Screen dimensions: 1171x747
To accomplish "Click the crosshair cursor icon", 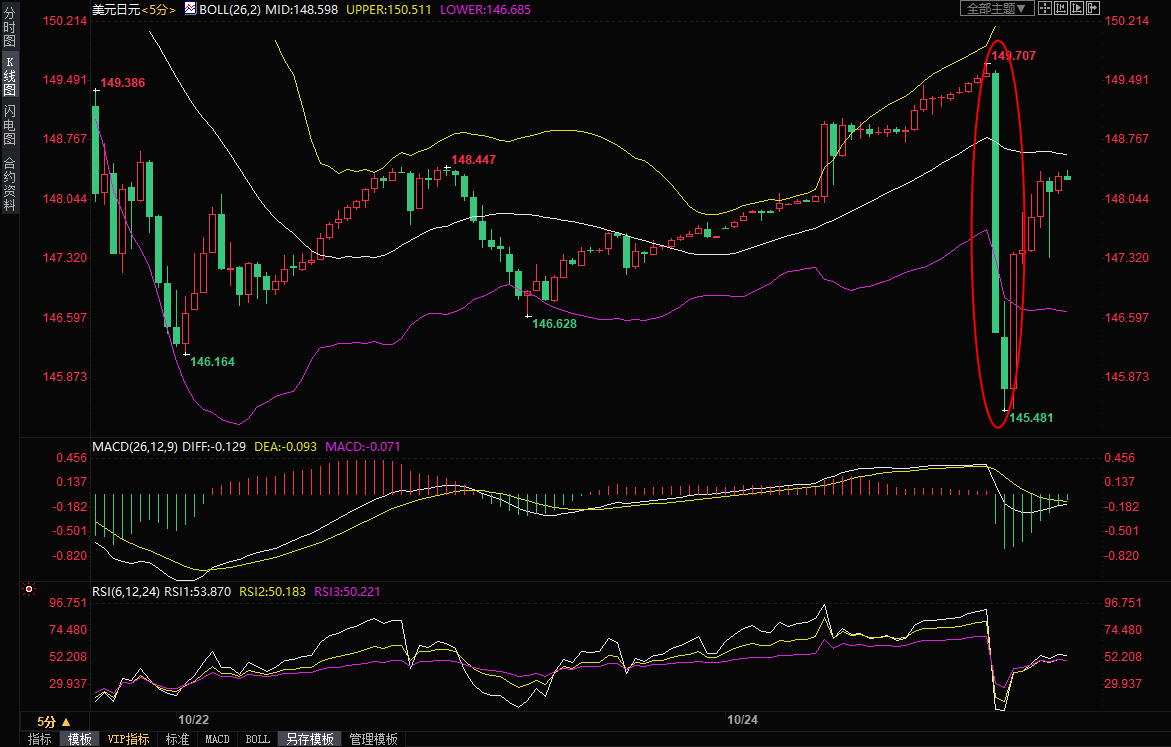I will point(1045,8).
